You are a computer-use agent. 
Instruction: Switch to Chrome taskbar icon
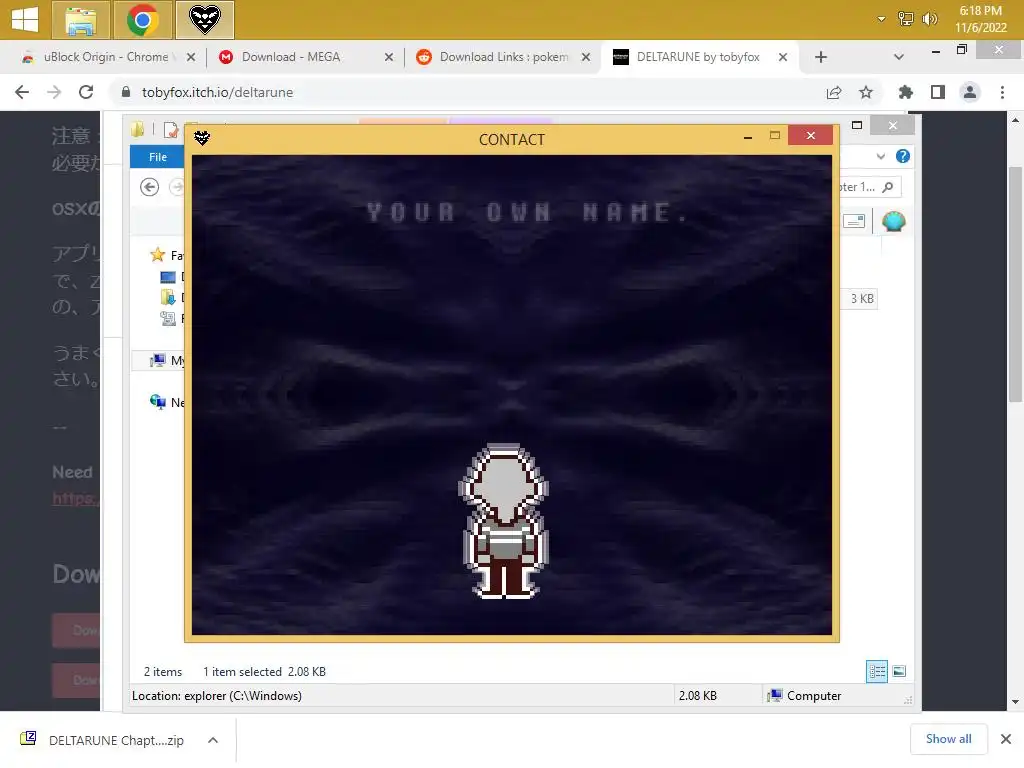[x=142, y=20]
